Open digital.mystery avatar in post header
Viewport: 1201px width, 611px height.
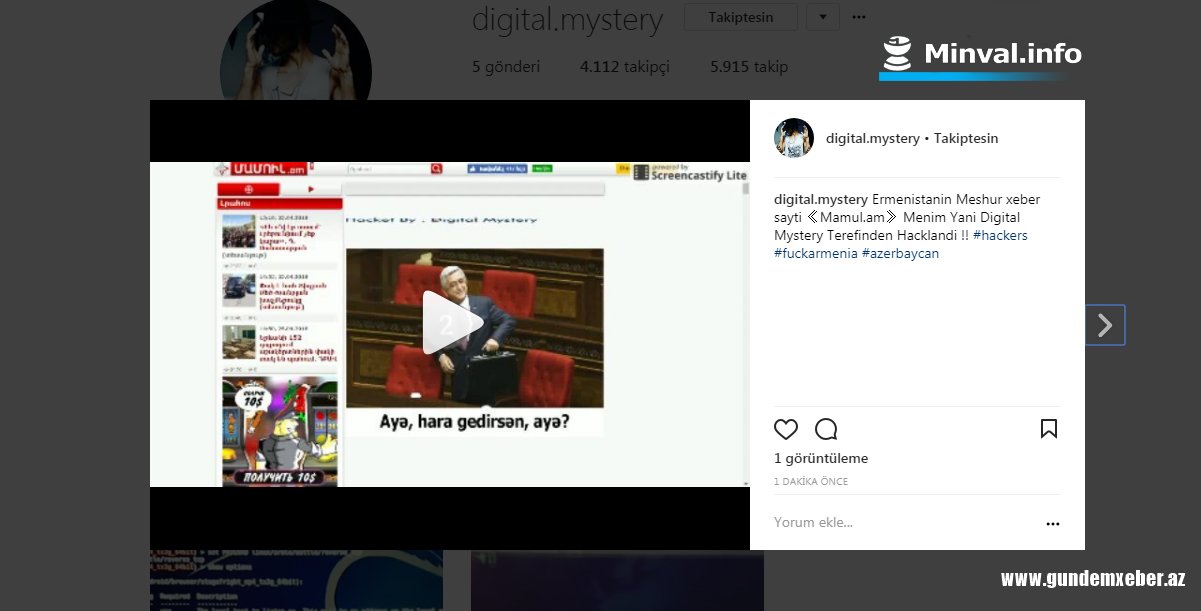coord(794,138)
